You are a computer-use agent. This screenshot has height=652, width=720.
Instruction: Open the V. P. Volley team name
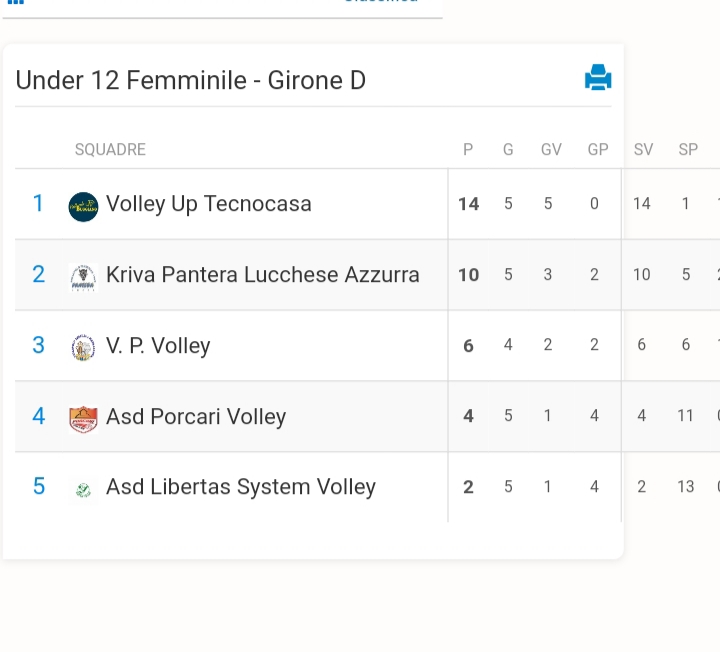pyautogui.click(x=158, y=345)
